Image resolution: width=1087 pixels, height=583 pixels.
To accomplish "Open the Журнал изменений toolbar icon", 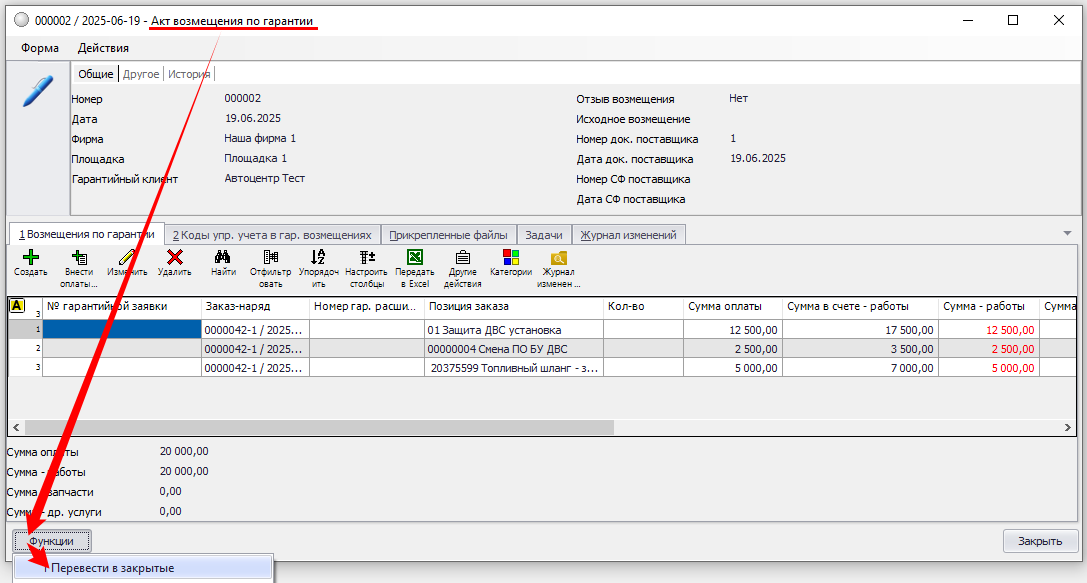I will point(558,258).
